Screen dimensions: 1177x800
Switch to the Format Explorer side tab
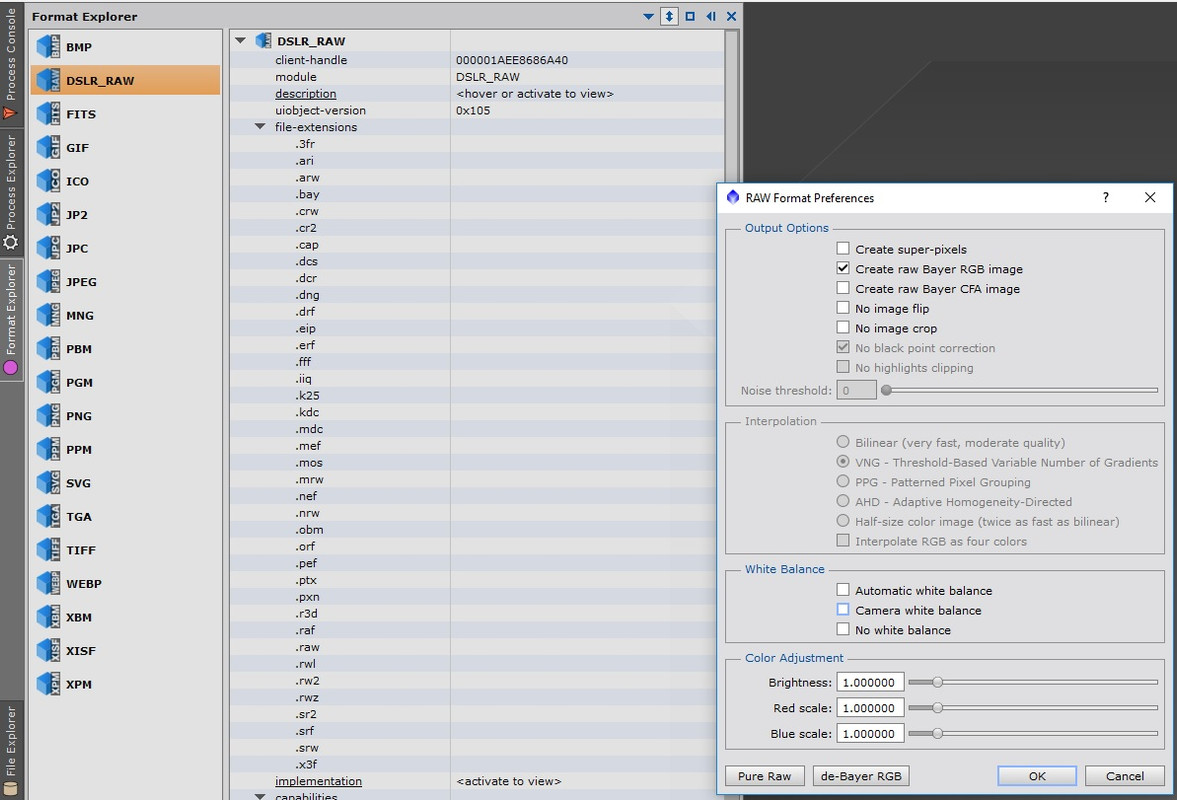pyautogui.click(x=11, y=319)
